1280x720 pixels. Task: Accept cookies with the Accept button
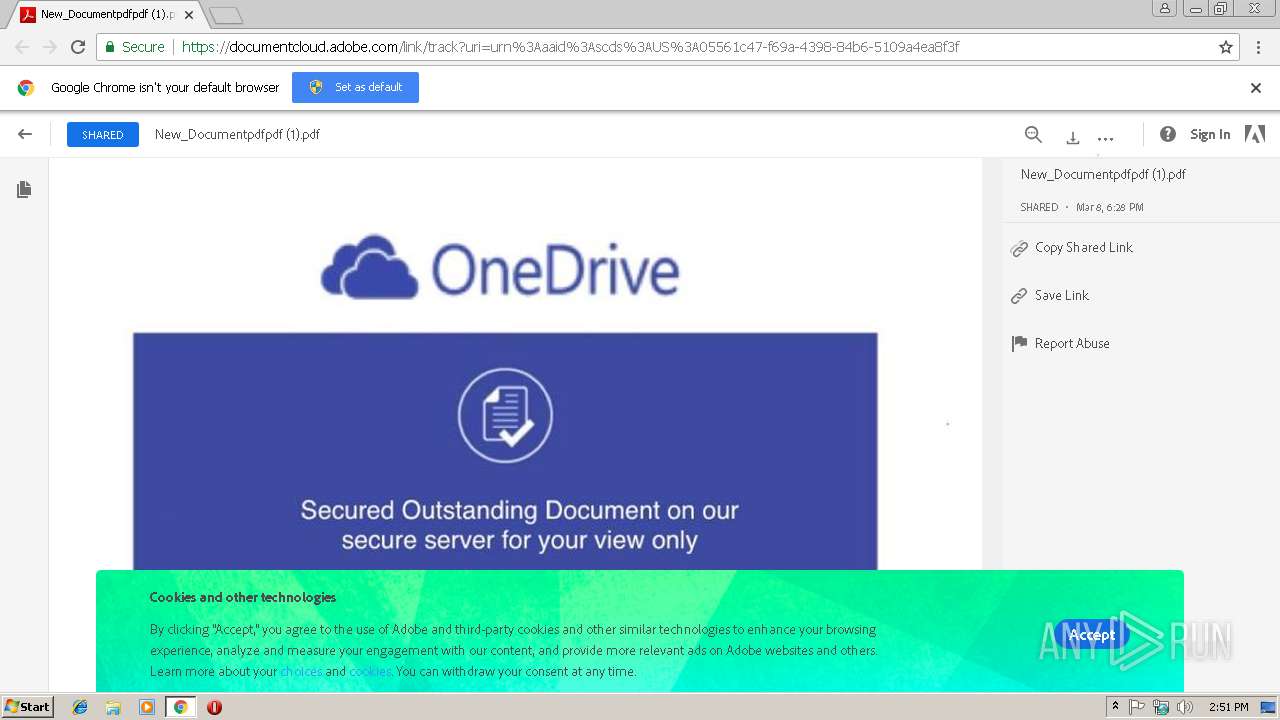tap(1091, 635)
